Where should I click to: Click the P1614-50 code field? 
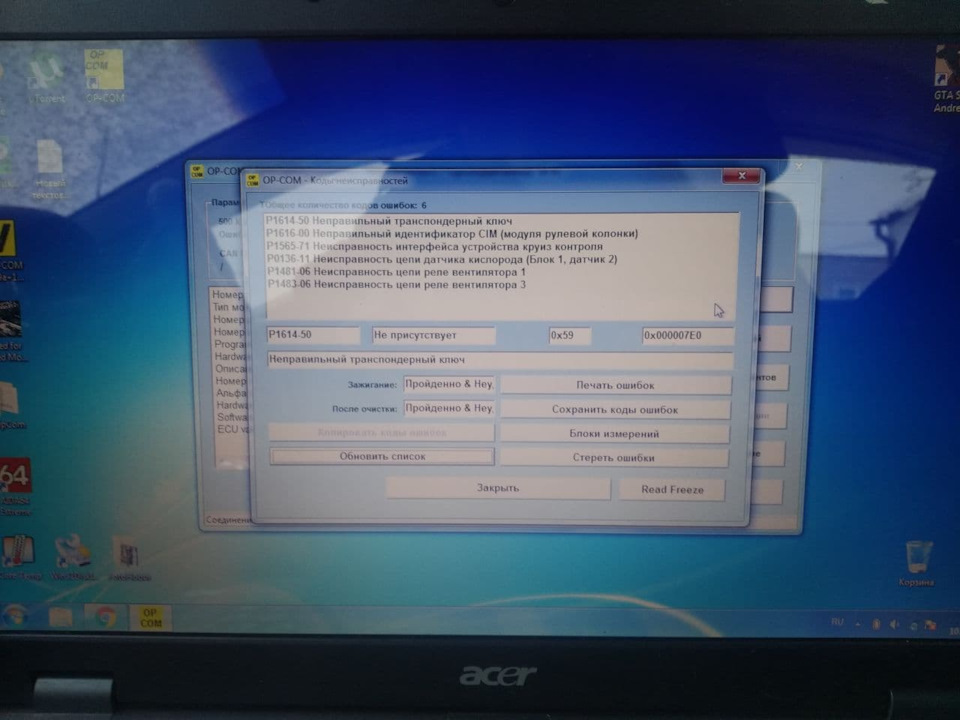coord(313,335)
